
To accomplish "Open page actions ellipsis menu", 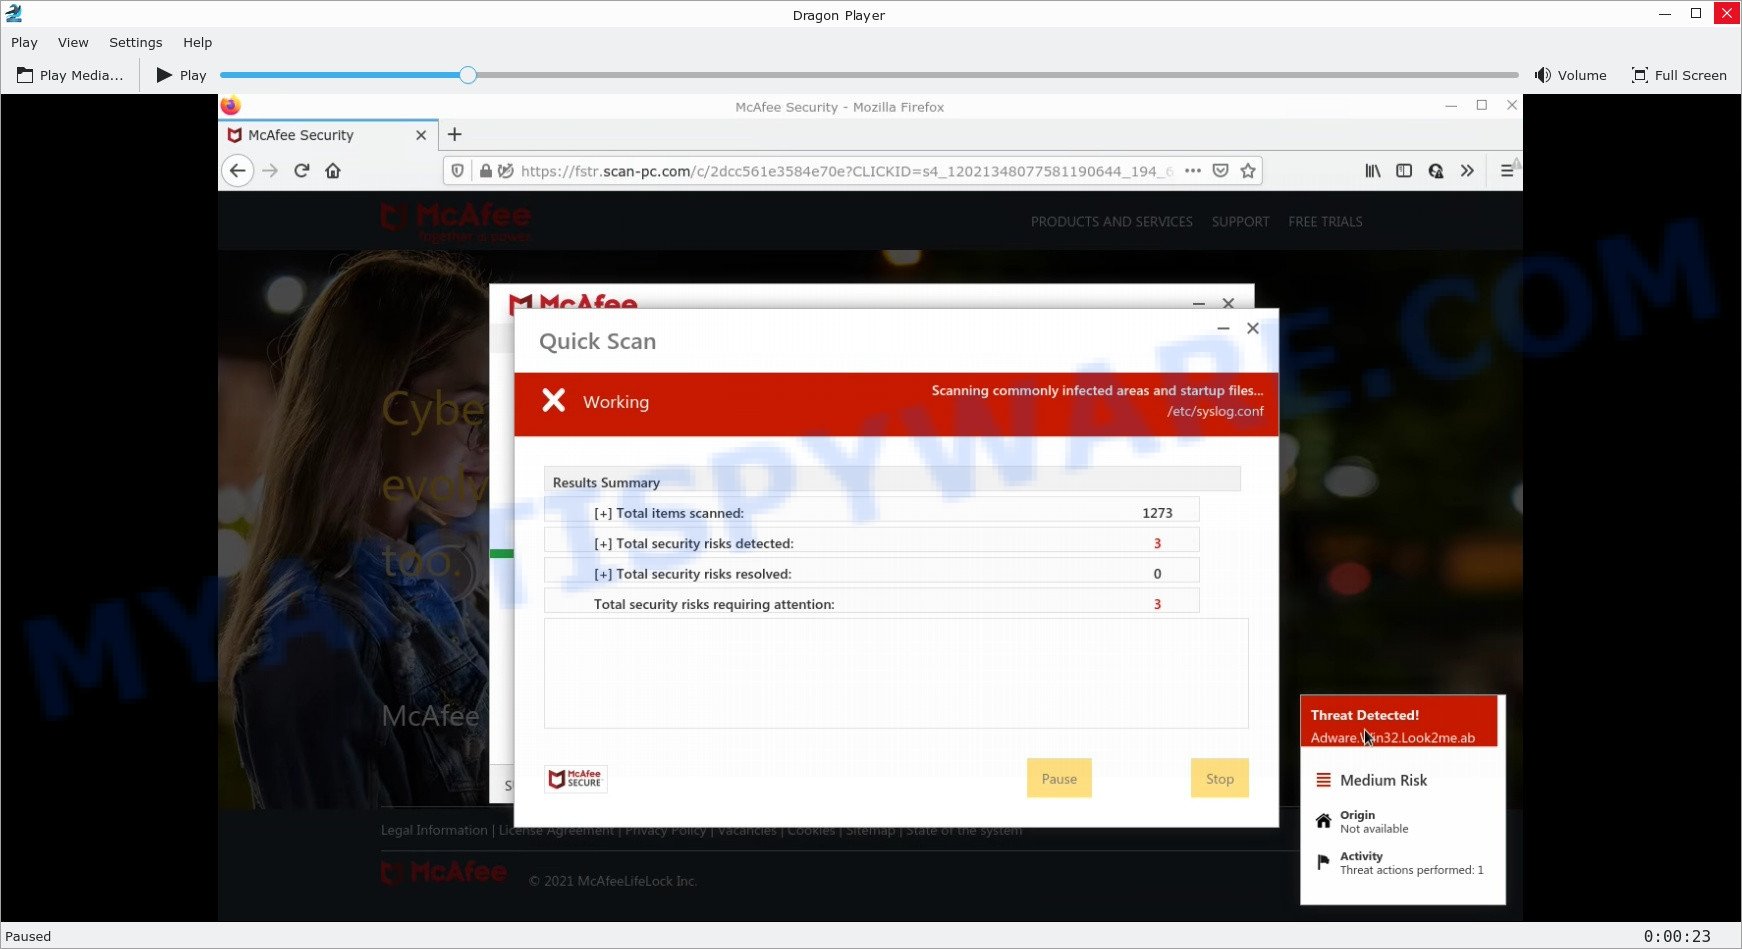I will click(1193, 171).
